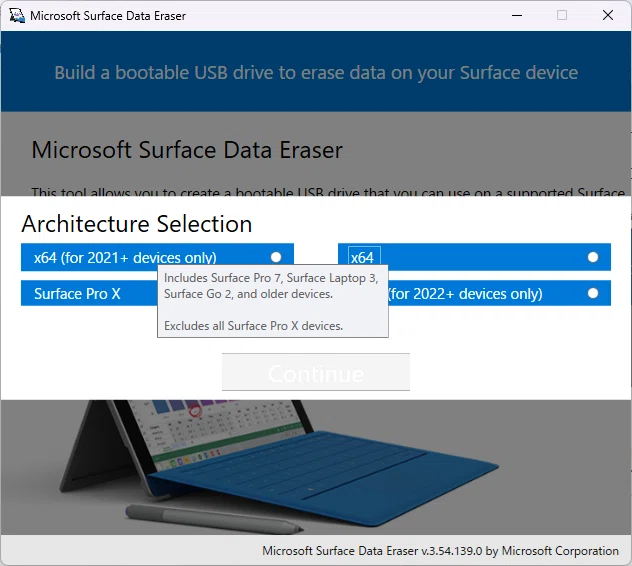Close the Microsoft Surface Data Eraser window
This screenshot has width=632, height=566.
tap(608, 15)
